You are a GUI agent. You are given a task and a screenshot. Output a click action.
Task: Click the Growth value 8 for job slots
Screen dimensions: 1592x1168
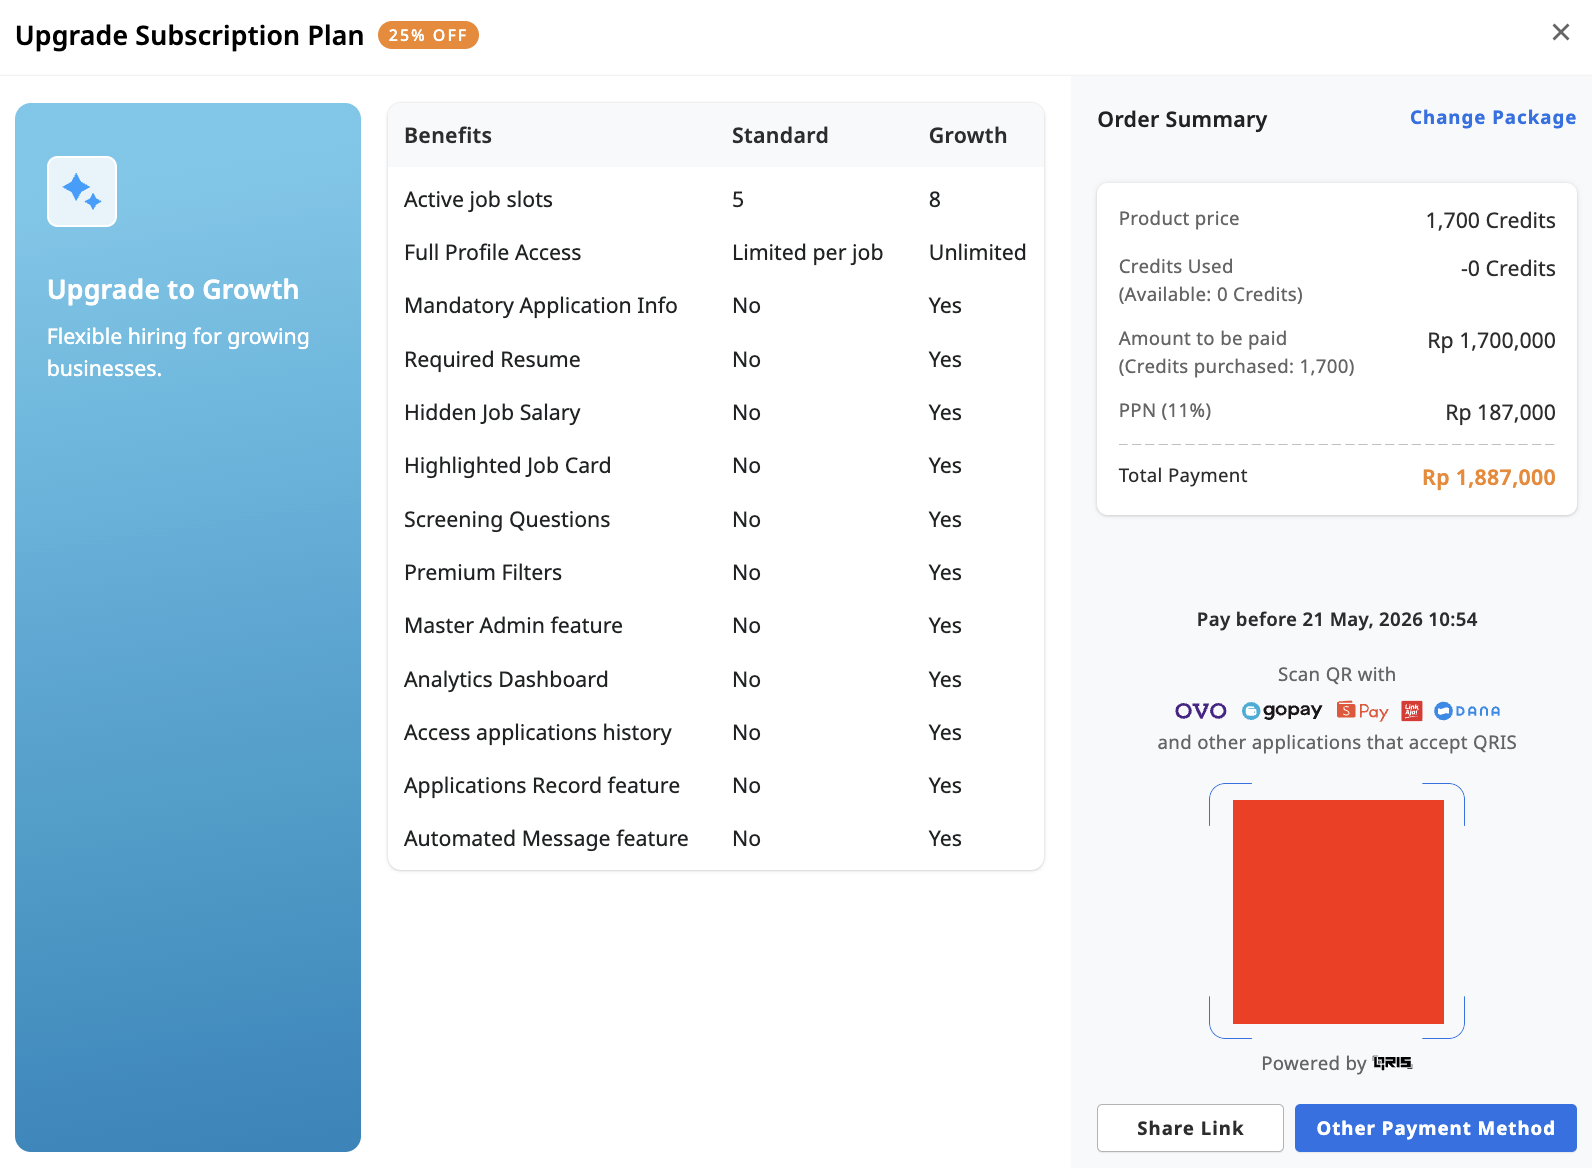click(935, 200)
